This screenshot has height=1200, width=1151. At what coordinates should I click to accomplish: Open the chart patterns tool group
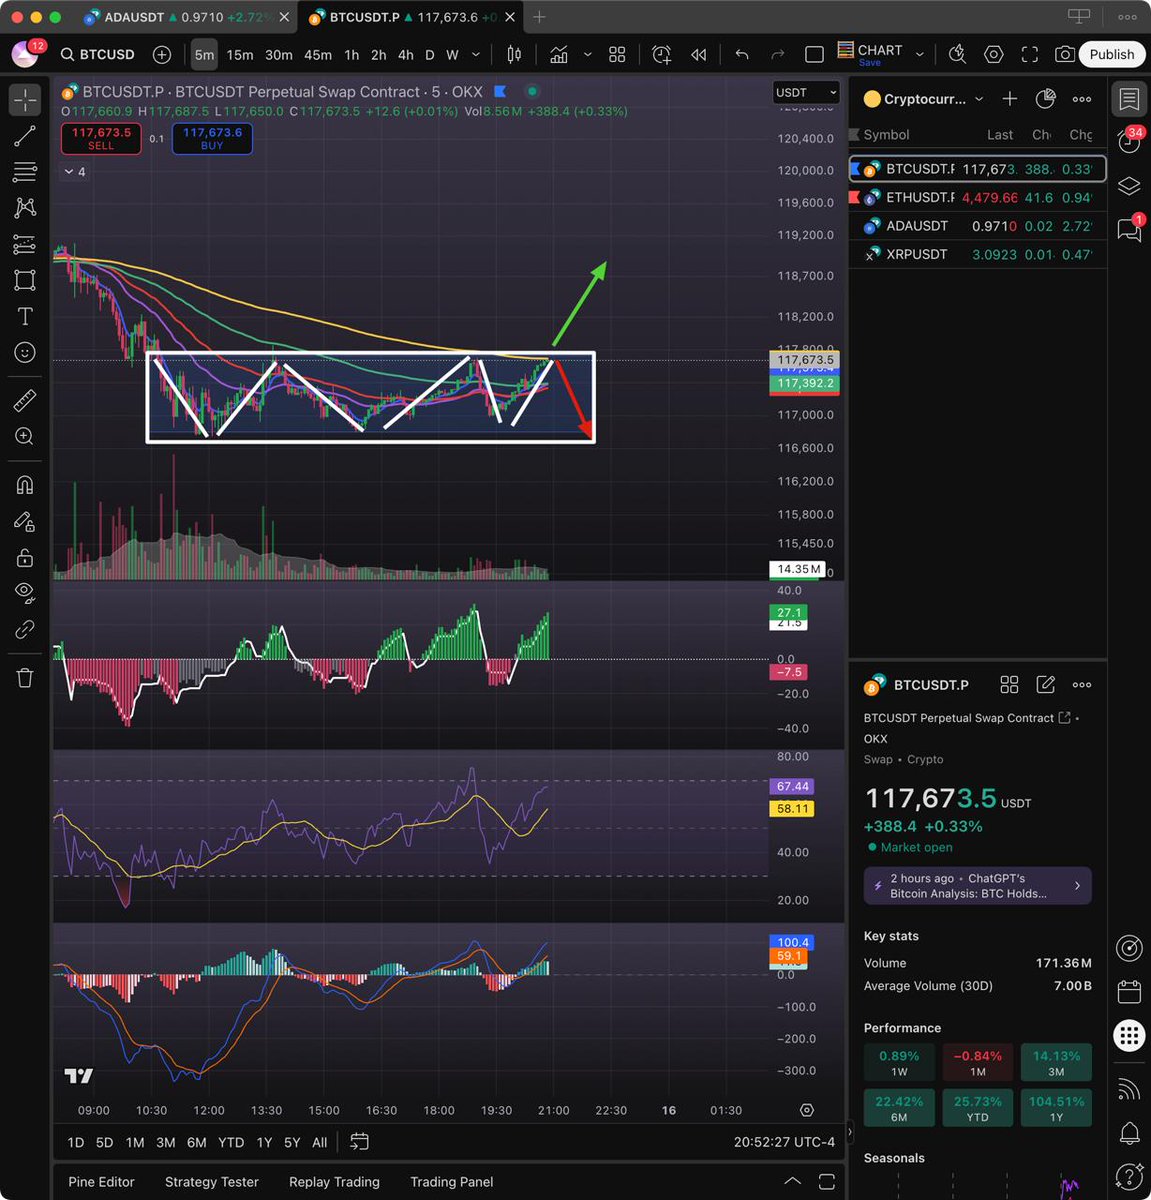tap(25, 208)
